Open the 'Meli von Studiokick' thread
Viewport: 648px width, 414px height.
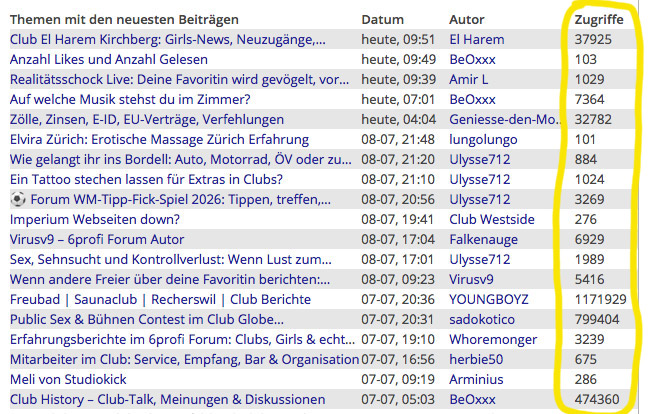tap(68, 379)
